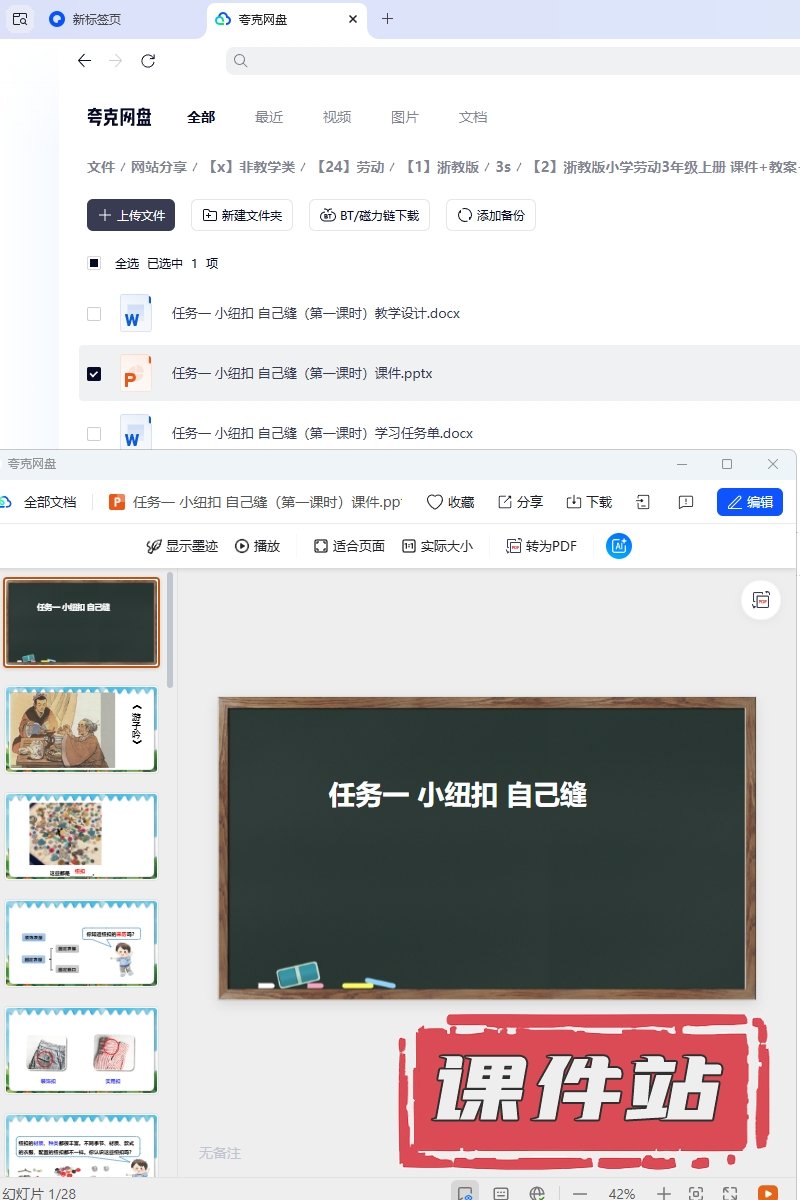800x1200 pixels.
Task: Click the blue 编辑 edit button
Action: pos(749,502)
